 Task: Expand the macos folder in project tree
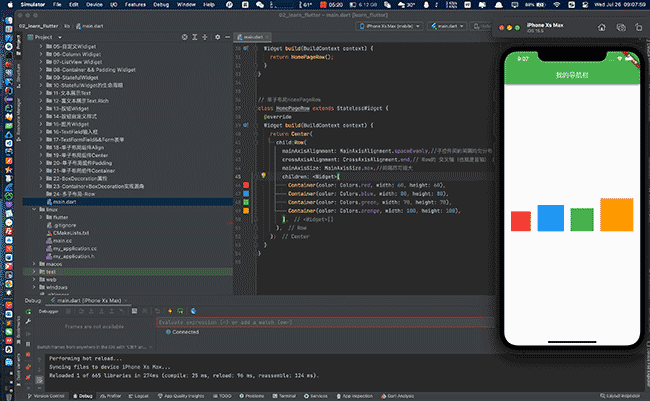pos(34,264)
